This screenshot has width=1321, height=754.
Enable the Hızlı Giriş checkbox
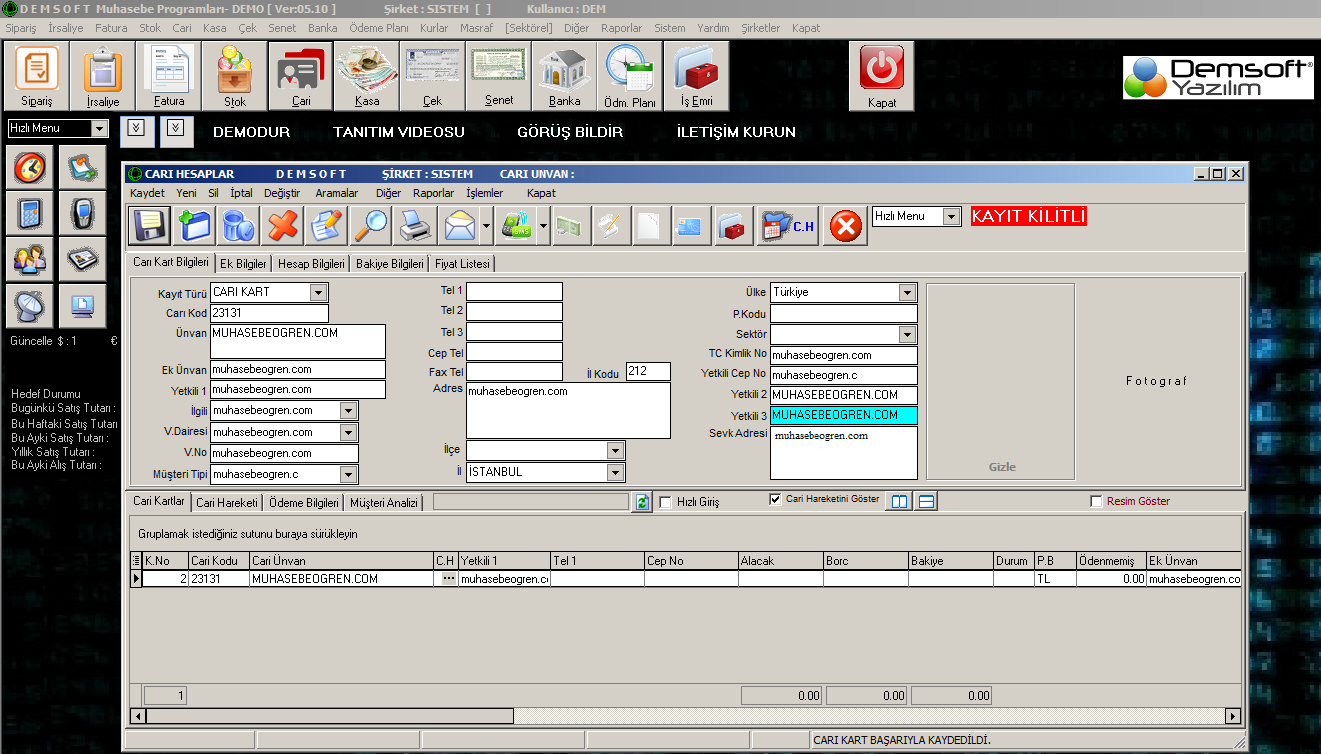(666, 502)
